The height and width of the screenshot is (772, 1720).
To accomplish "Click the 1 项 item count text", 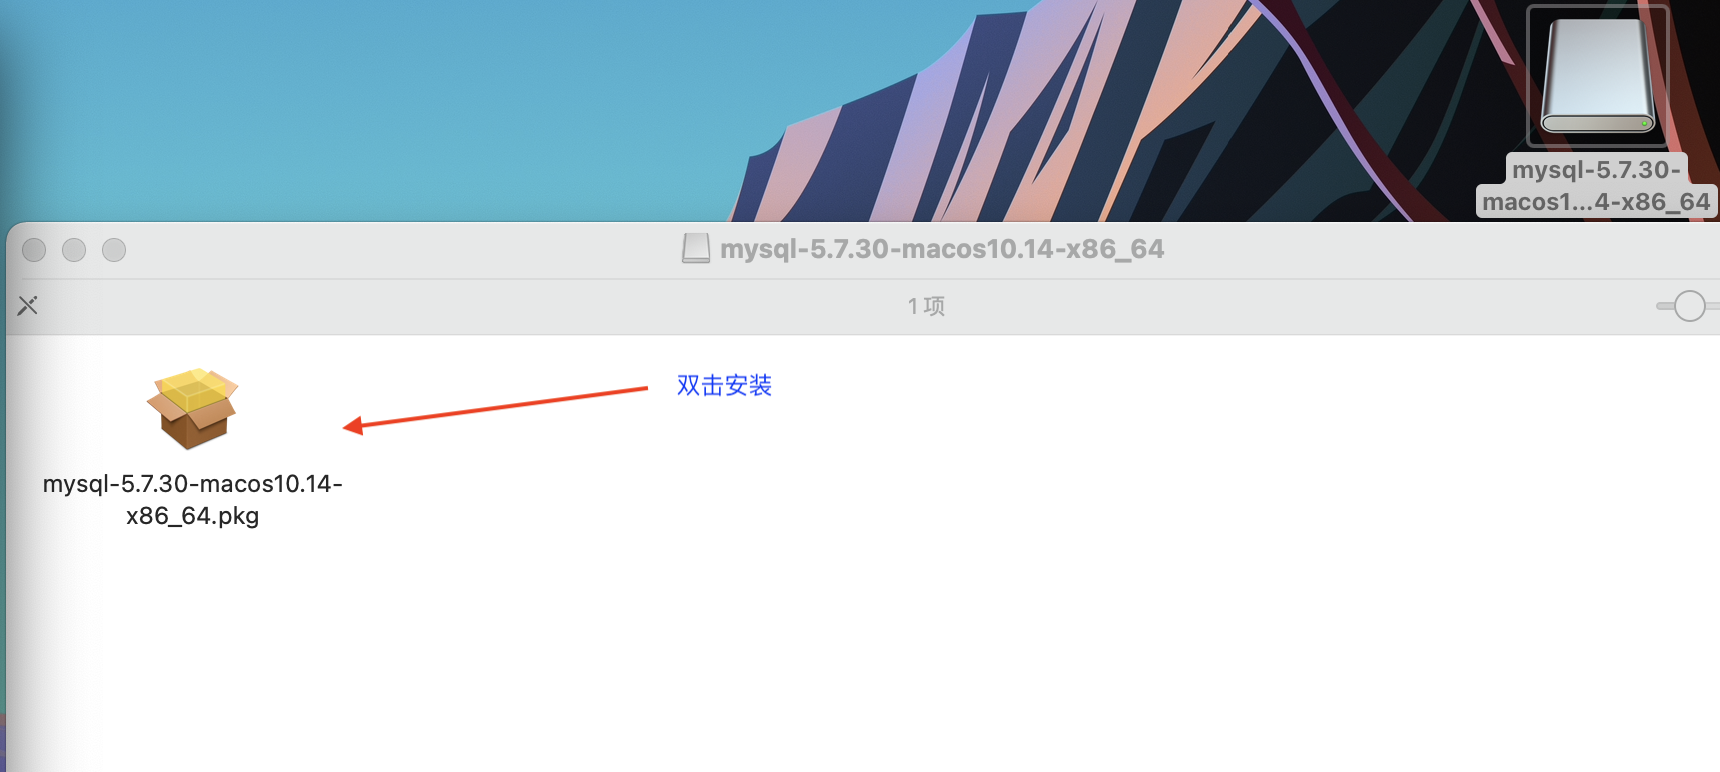I will point(926,306).
